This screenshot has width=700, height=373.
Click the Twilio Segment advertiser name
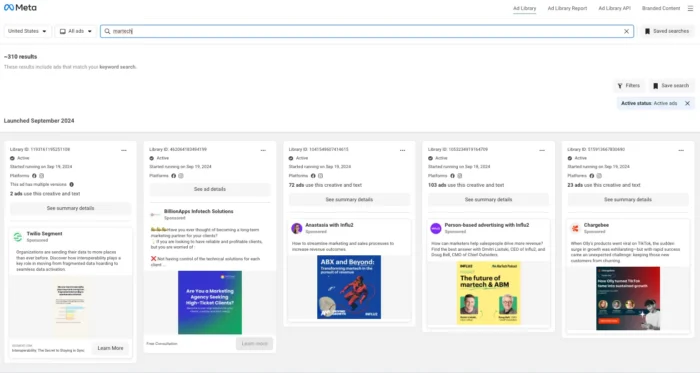click(x=44, y=233)
